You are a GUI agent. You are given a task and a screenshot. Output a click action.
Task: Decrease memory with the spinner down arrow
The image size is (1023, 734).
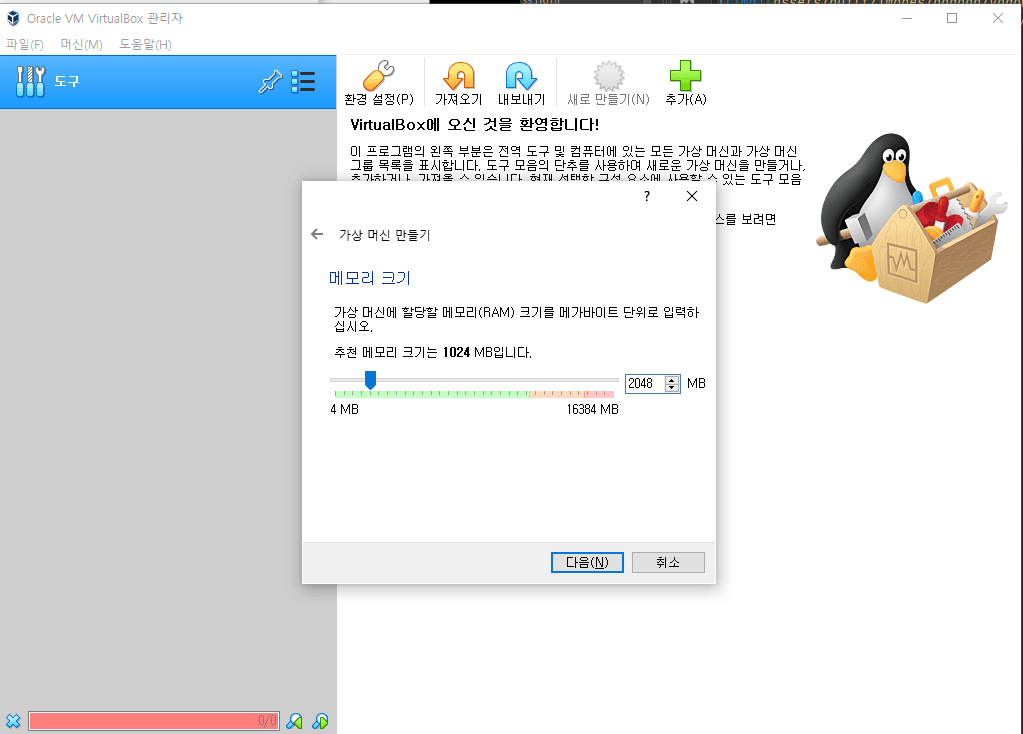coord(672,388)
